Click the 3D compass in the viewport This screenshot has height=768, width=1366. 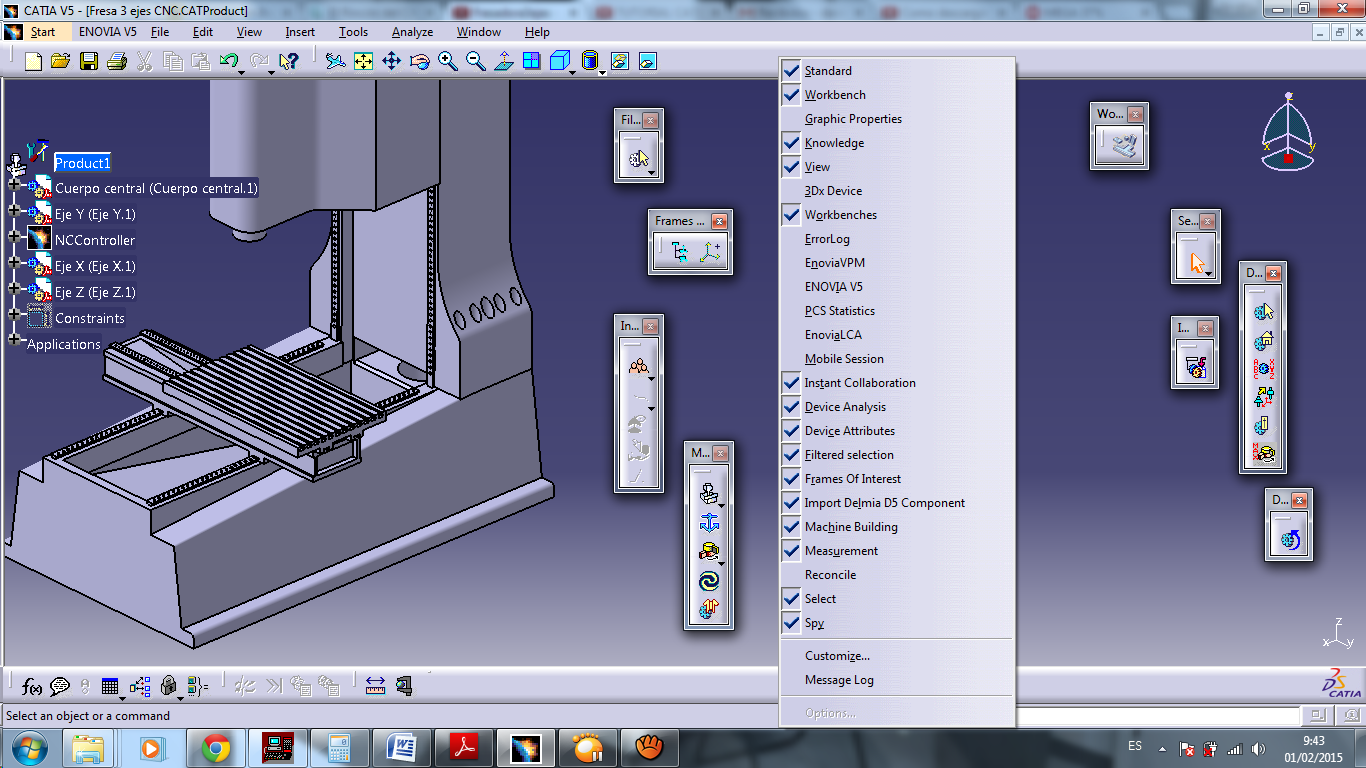[x=1288, y=133]
